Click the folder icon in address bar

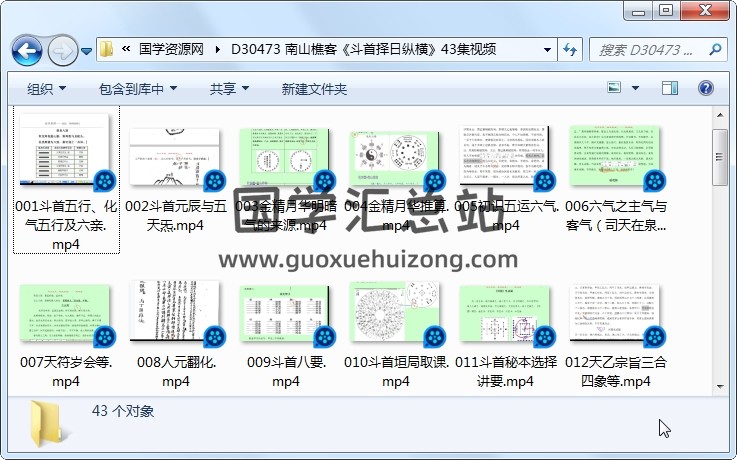(107, 49)
